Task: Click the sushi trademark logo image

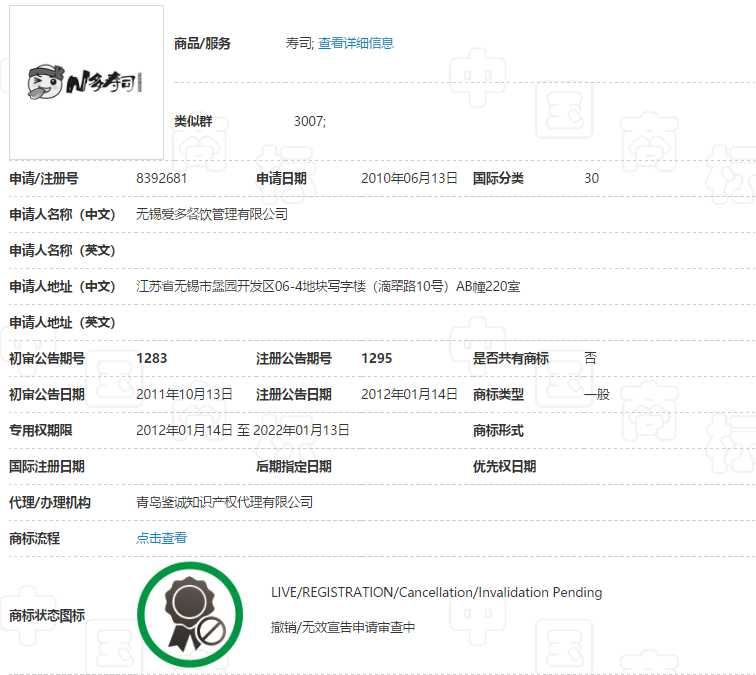Action: click(86, 82)
